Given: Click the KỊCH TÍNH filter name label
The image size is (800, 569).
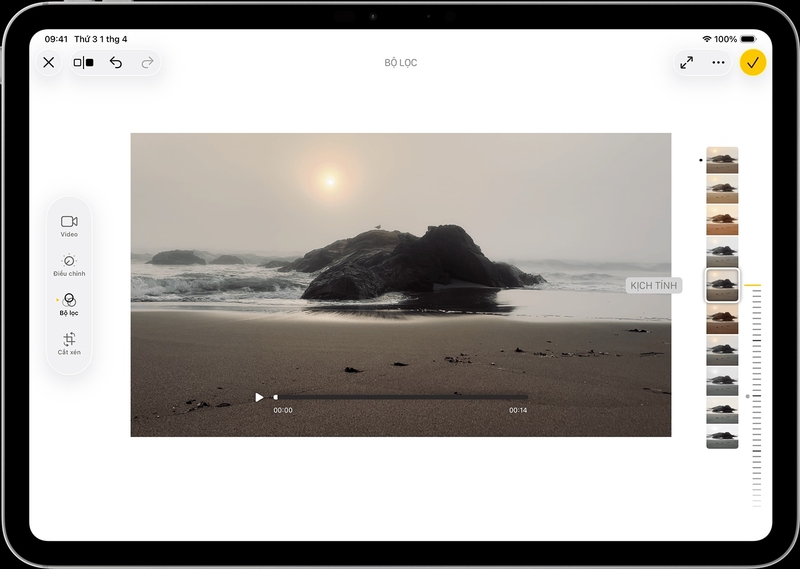Looking at the screenshot, I should (654, 285).
